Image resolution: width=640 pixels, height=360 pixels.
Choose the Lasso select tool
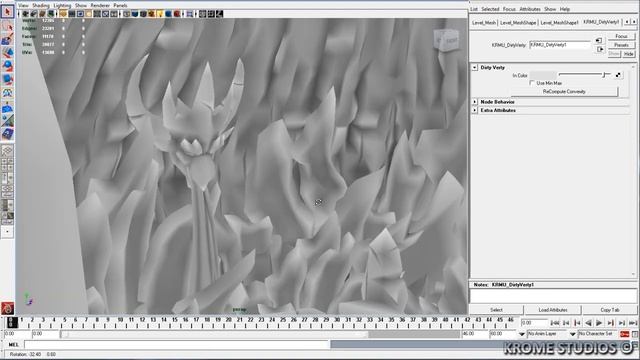click(7, 27)
